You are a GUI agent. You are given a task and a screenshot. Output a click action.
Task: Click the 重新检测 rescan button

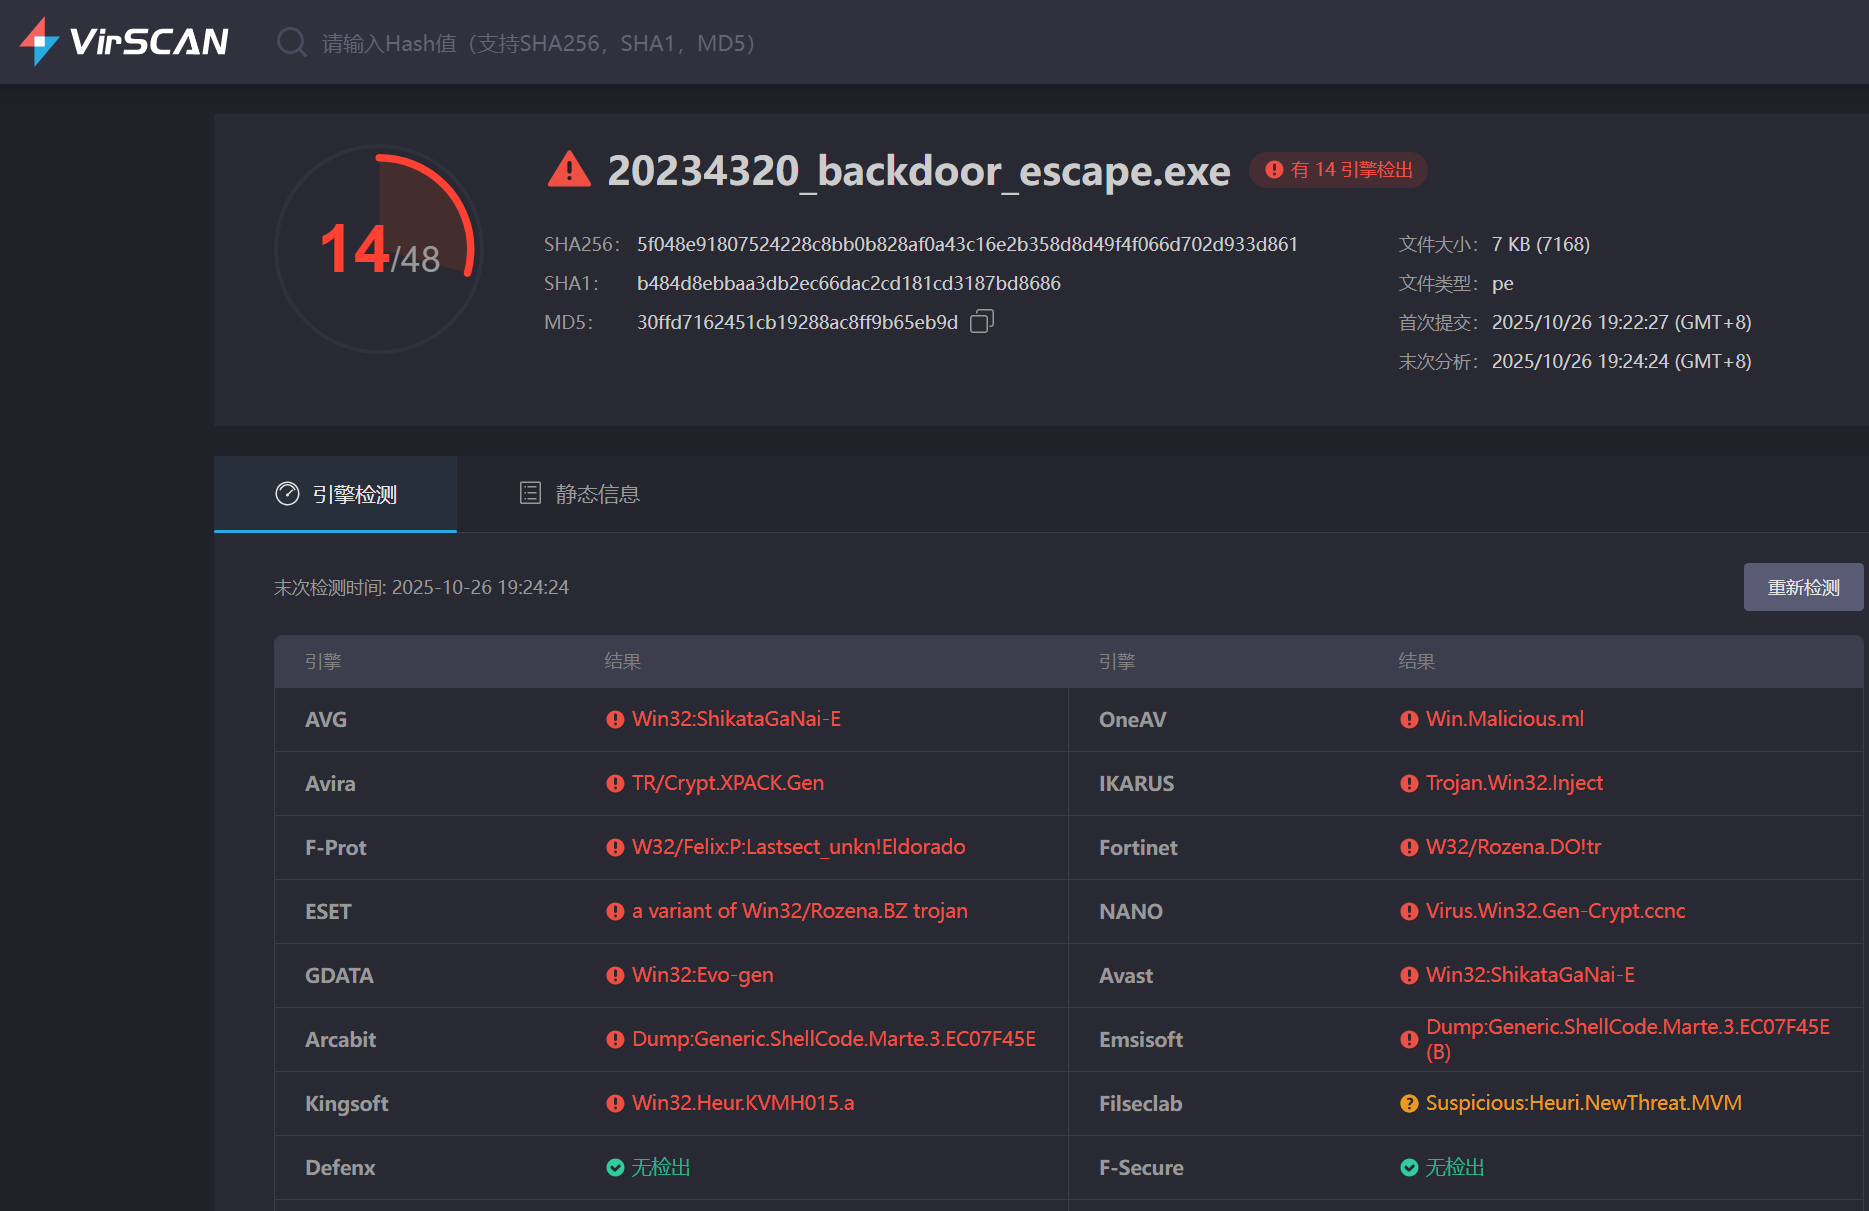click(1803, 587)
